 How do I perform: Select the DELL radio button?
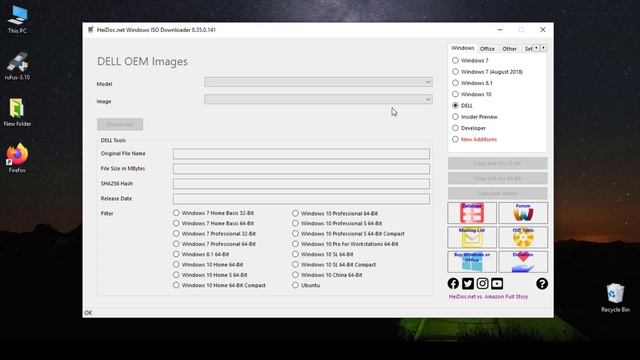[455, 105]
